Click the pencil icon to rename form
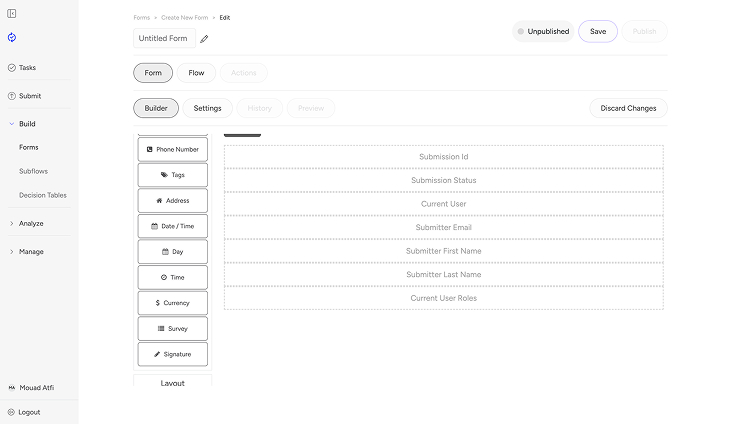754x424 pixels. (x=205, y=39)
